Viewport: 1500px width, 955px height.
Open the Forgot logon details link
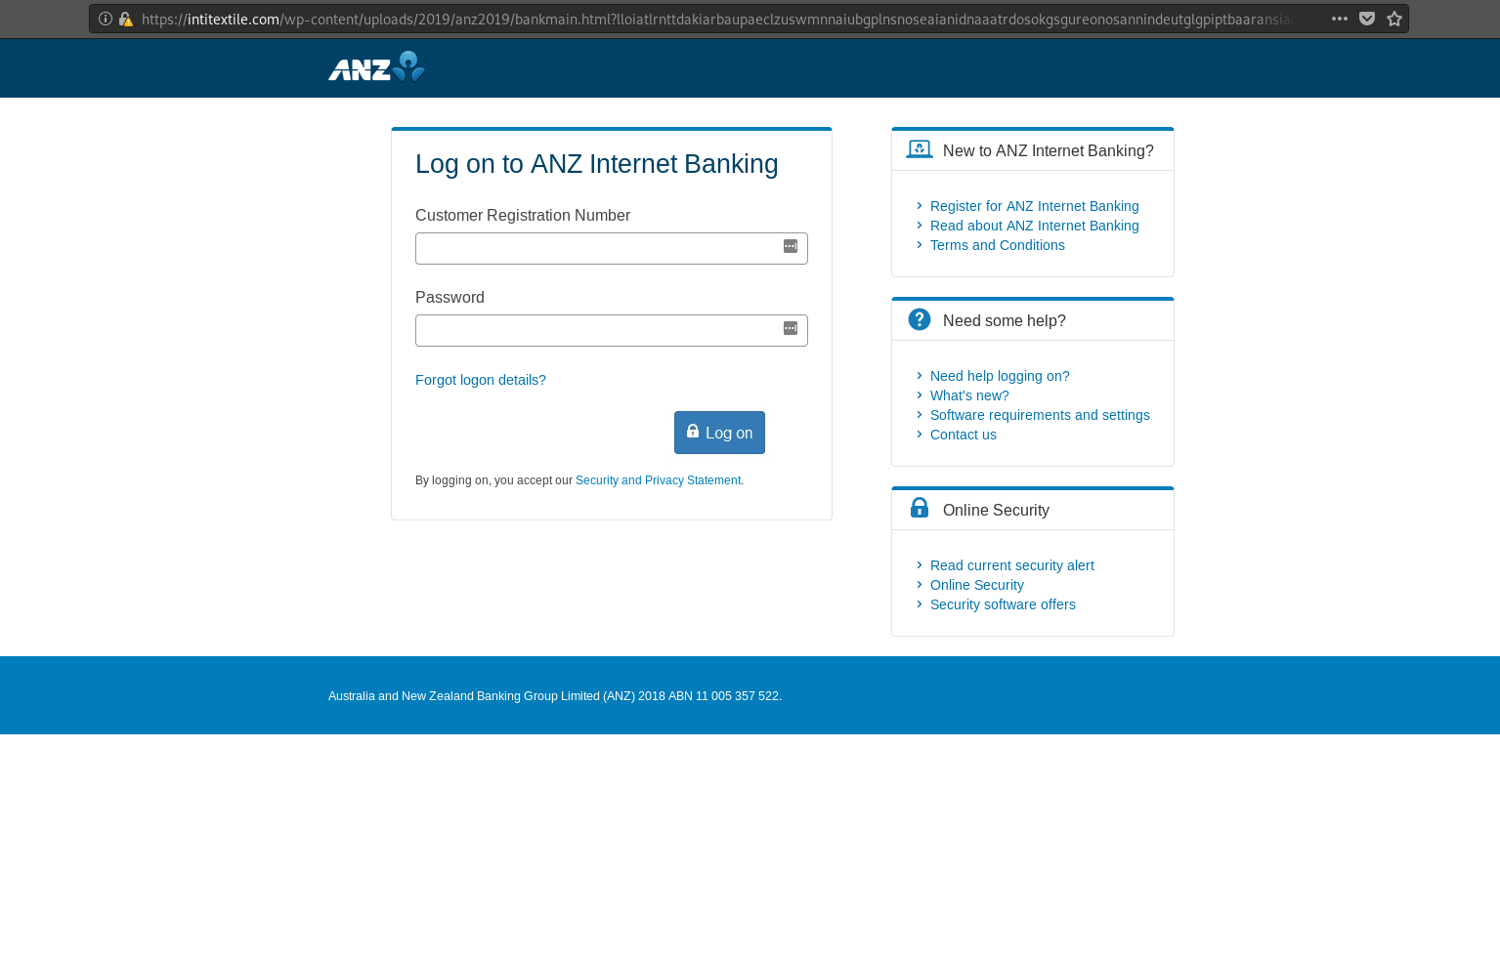pos(480,379)
